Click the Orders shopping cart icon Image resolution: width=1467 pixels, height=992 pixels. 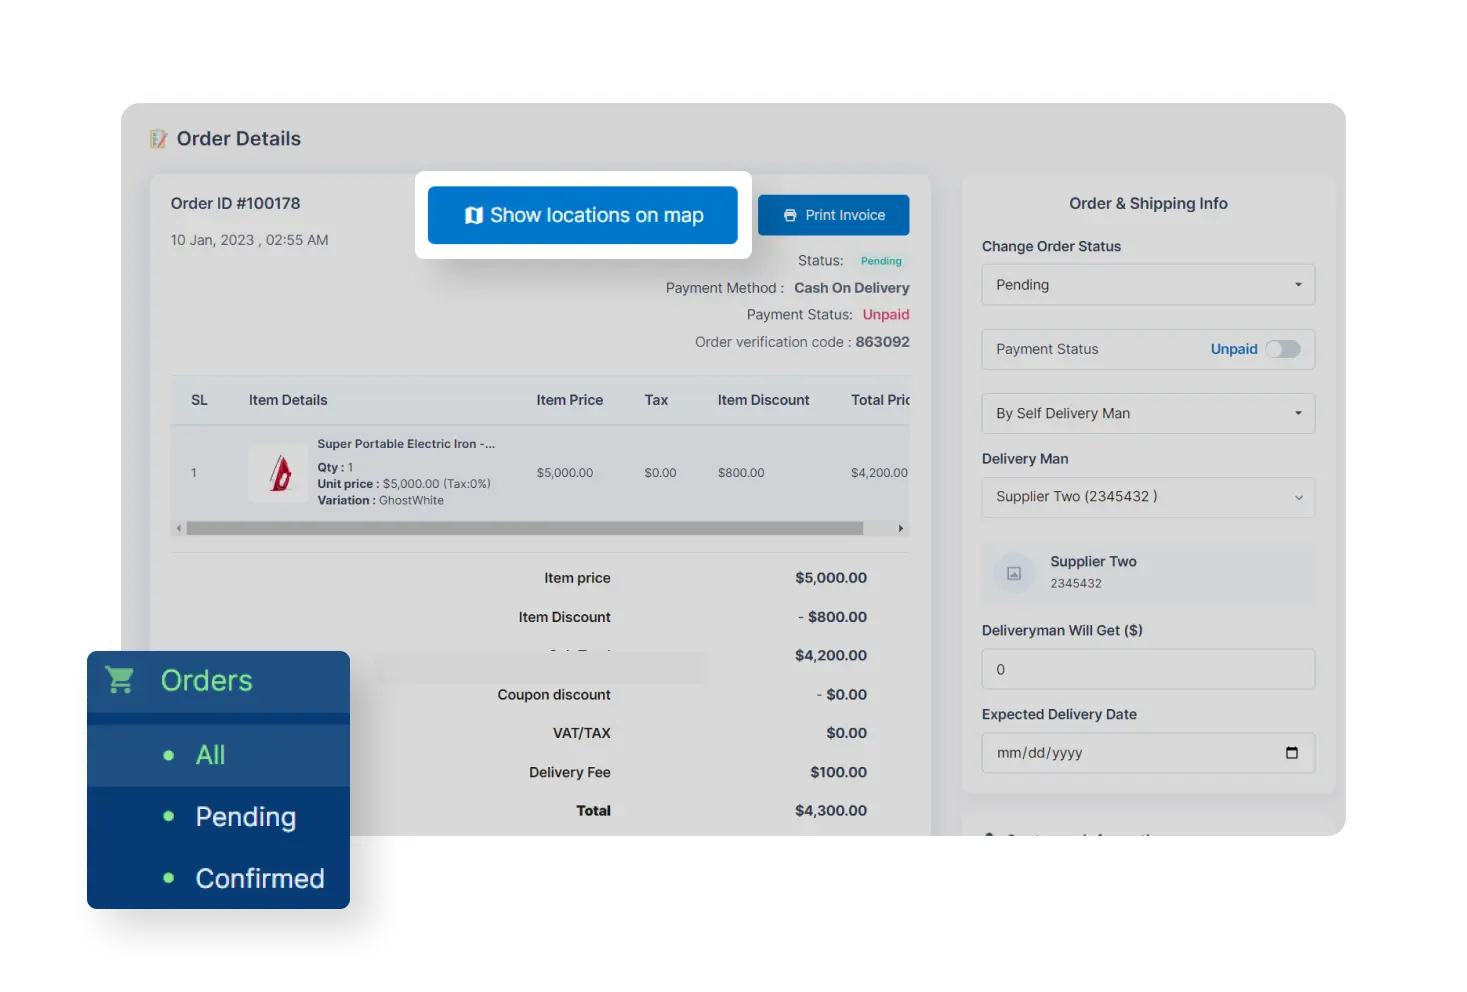121,681
